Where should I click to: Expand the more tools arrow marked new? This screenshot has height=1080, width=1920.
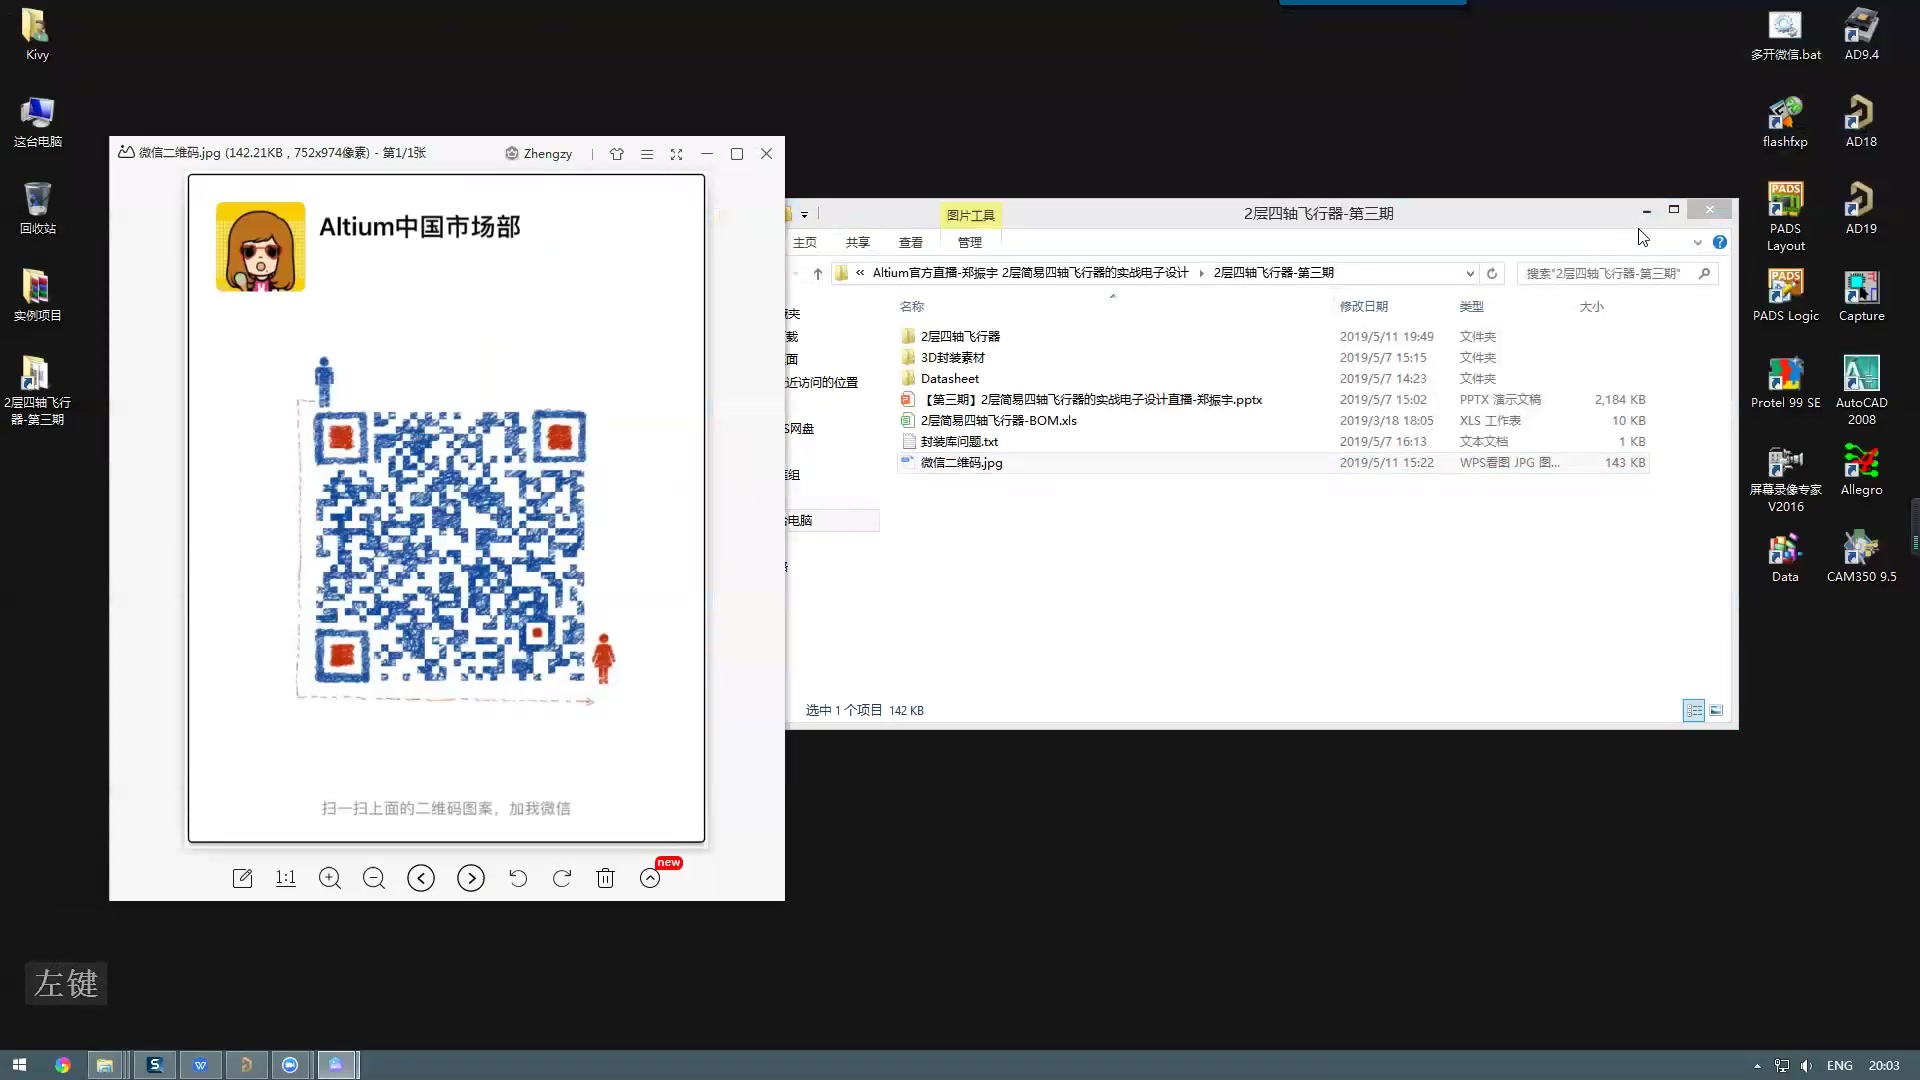[x=650, y=878]
